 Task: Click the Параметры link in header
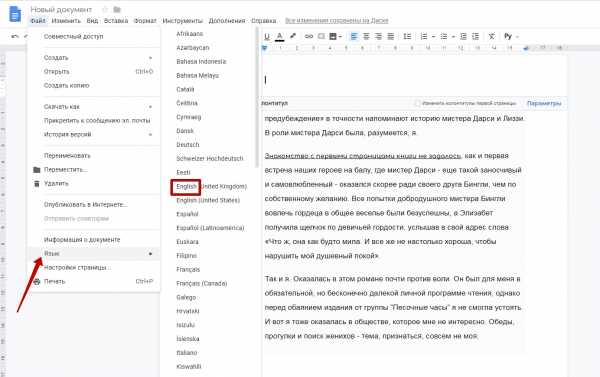(544, 103)
